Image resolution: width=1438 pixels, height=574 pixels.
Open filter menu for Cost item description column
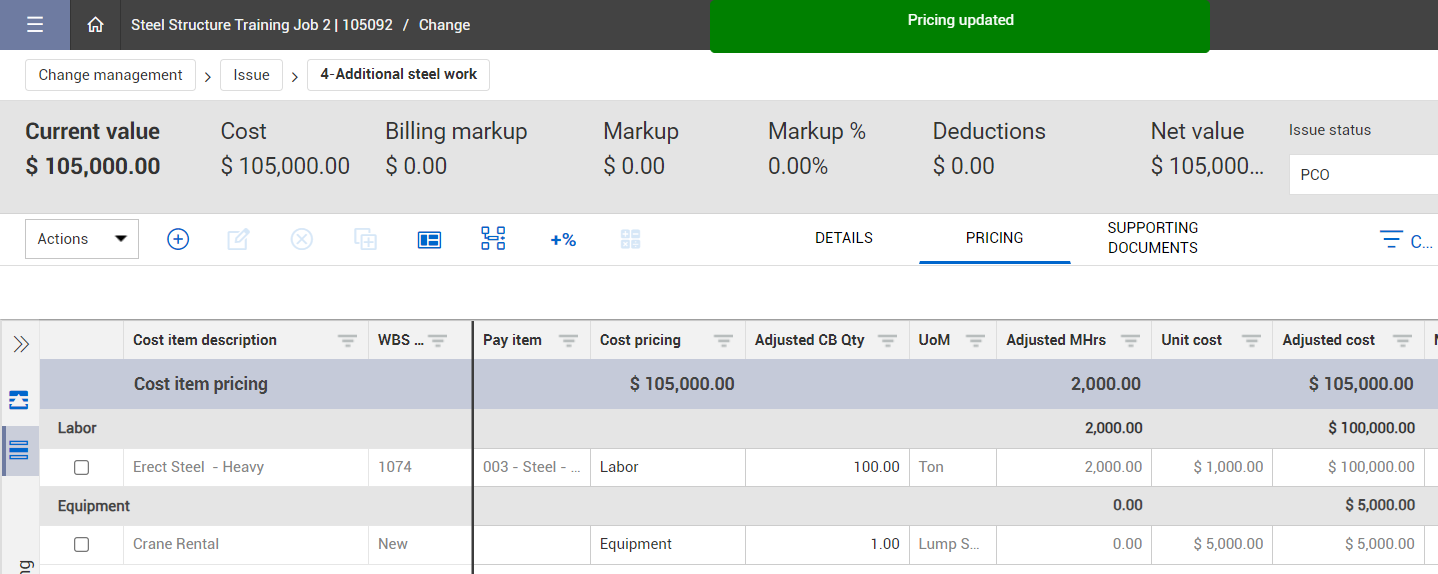coord(347,341)
